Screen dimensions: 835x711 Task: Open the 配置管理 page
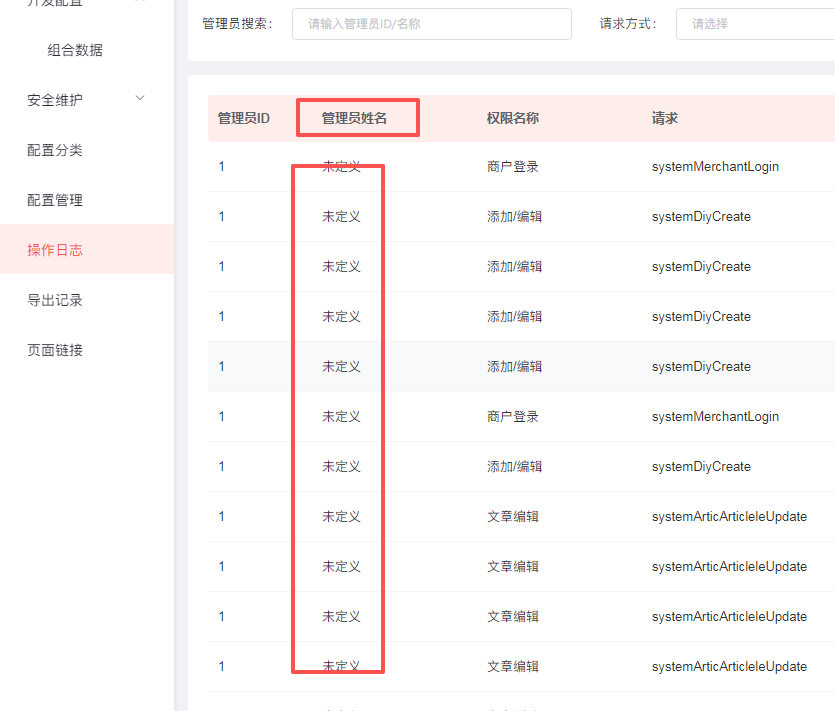tap(55, 200)
